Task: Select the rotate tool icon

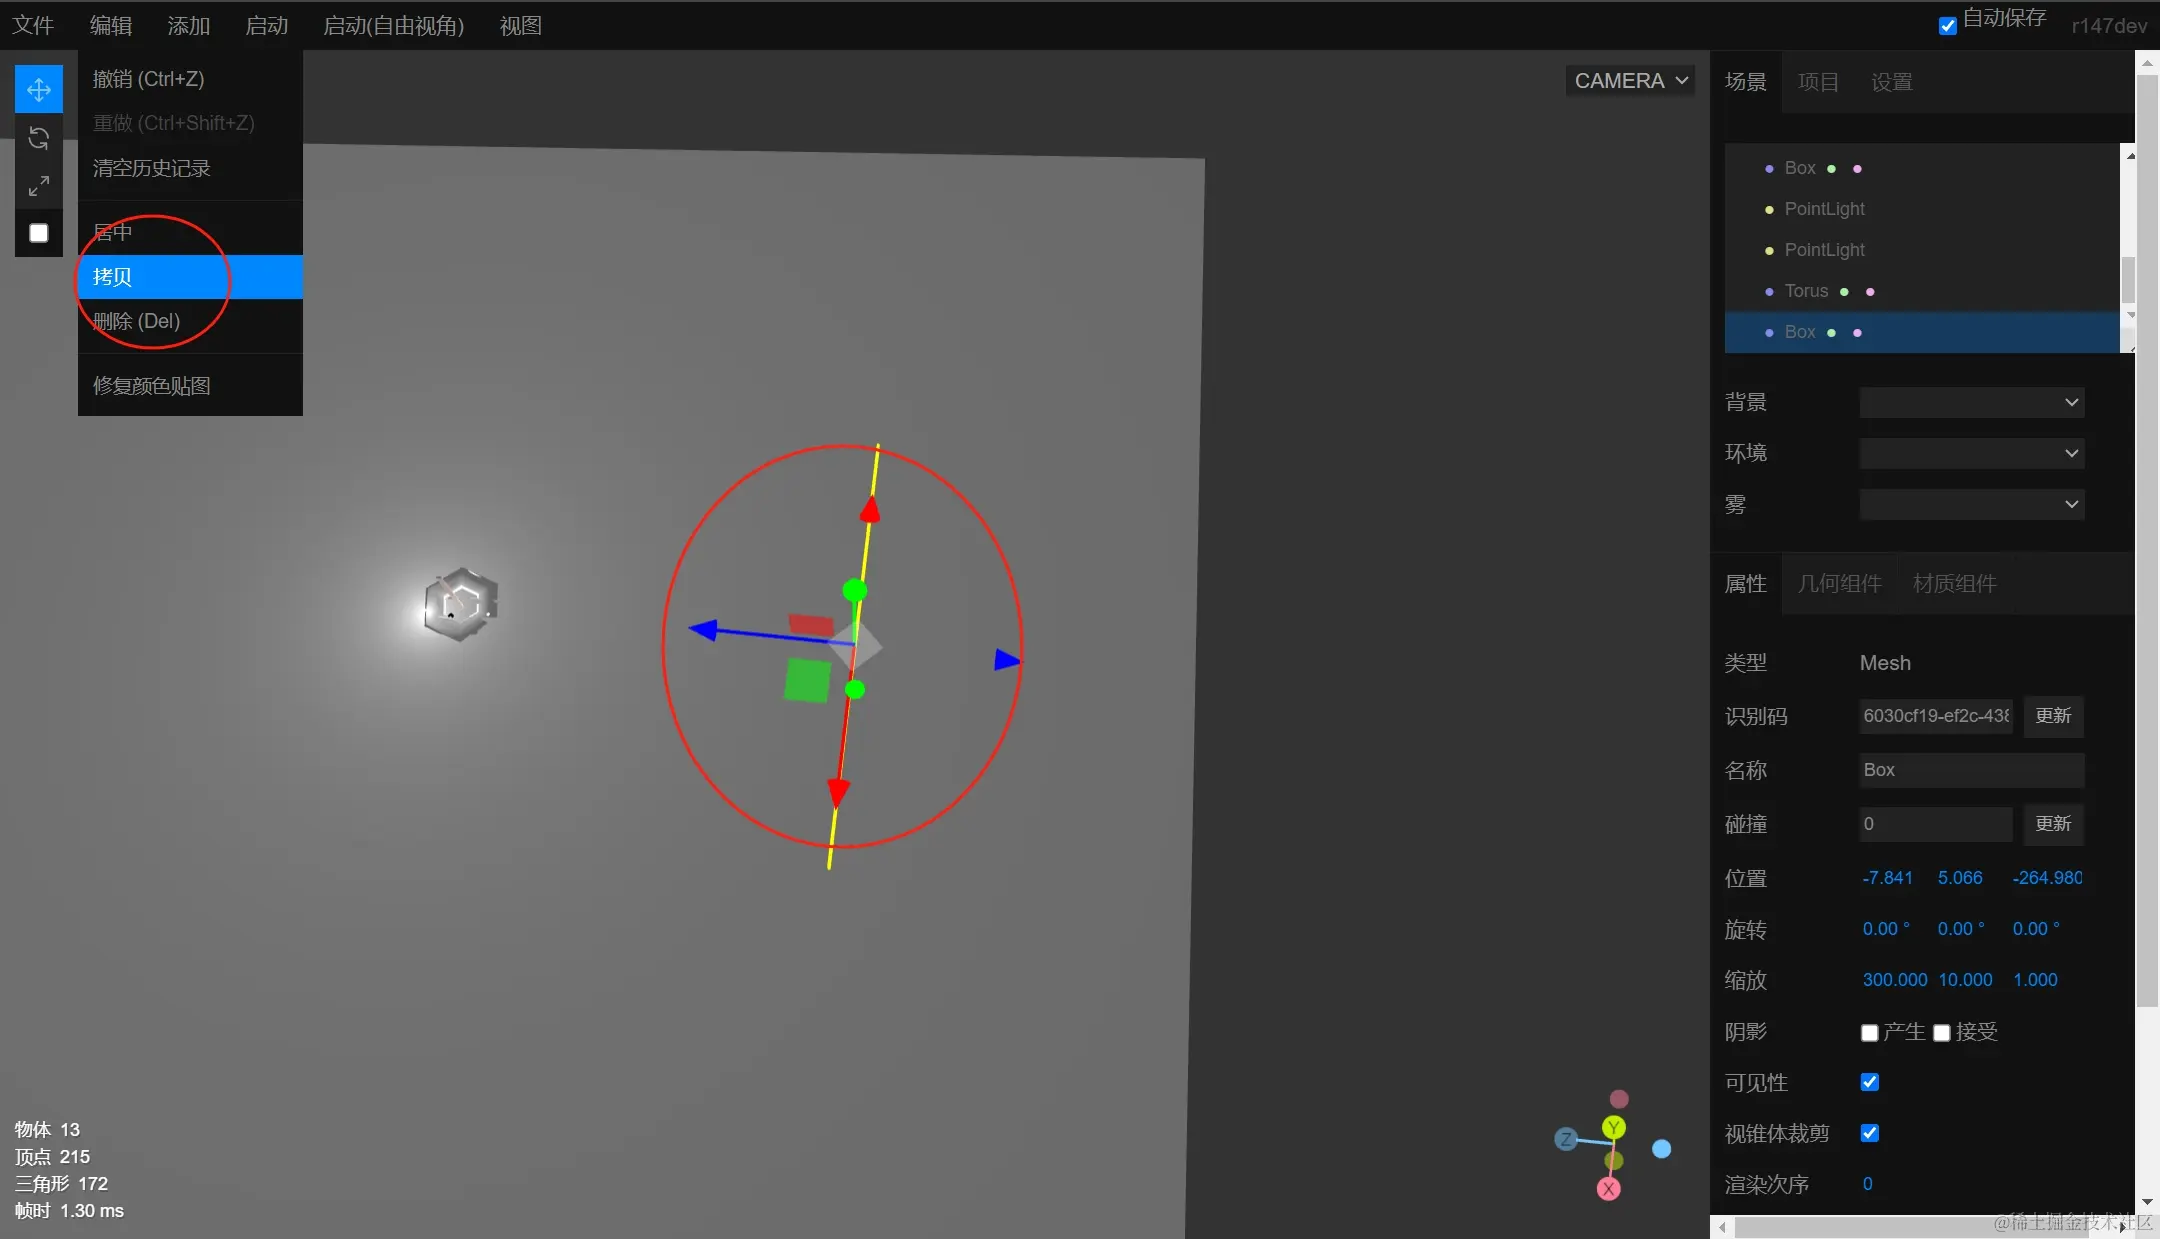Action: point(39,138)
